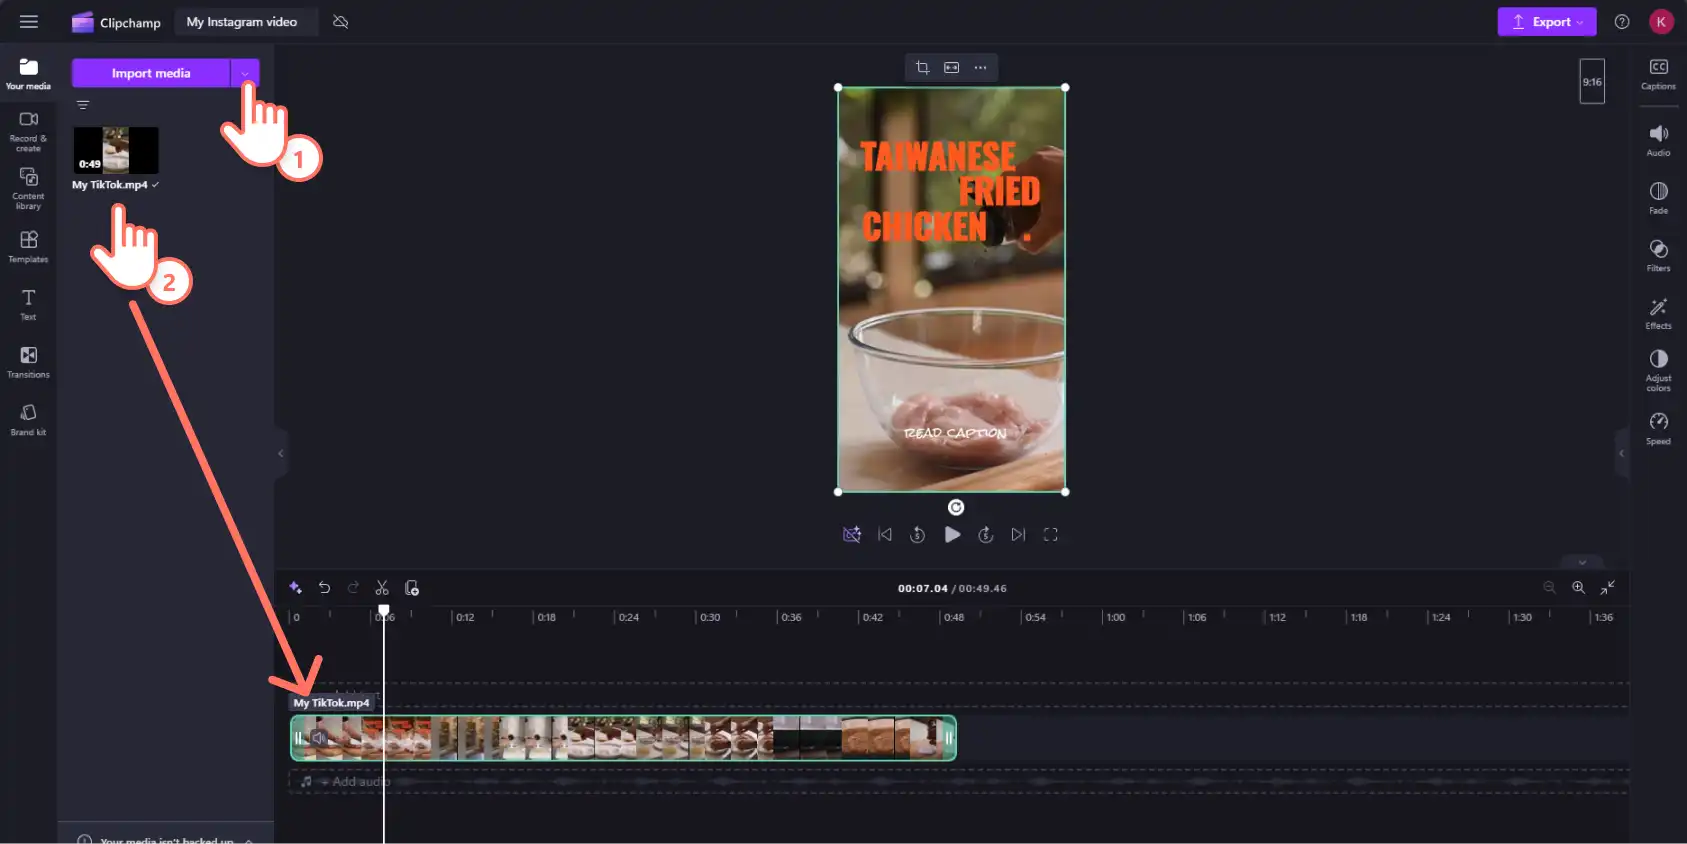The height and width of the screenshot is (844, 1687).
Task: Open the help question mark icon
Action: pos(1622,22)
